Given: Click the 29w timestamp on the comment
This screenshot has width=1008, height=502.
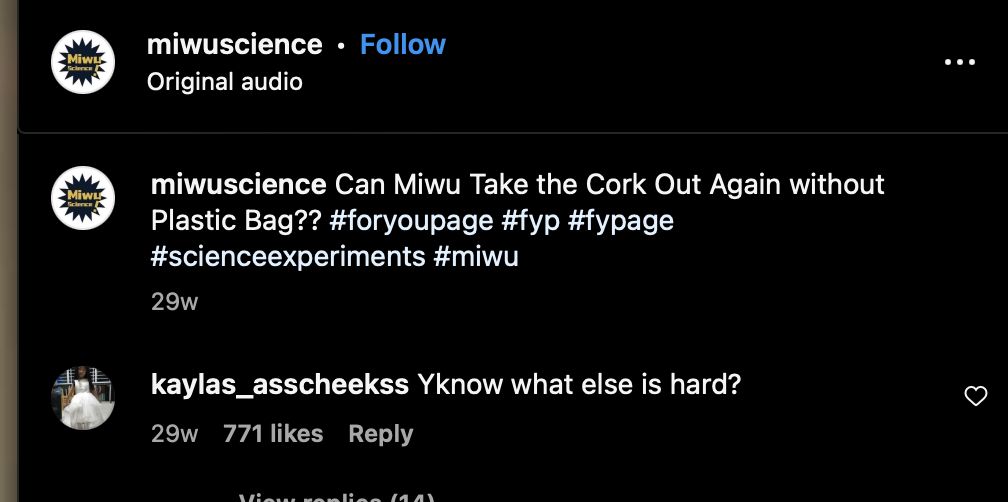Looking at the screenshot, I should (x=174, y=434).
